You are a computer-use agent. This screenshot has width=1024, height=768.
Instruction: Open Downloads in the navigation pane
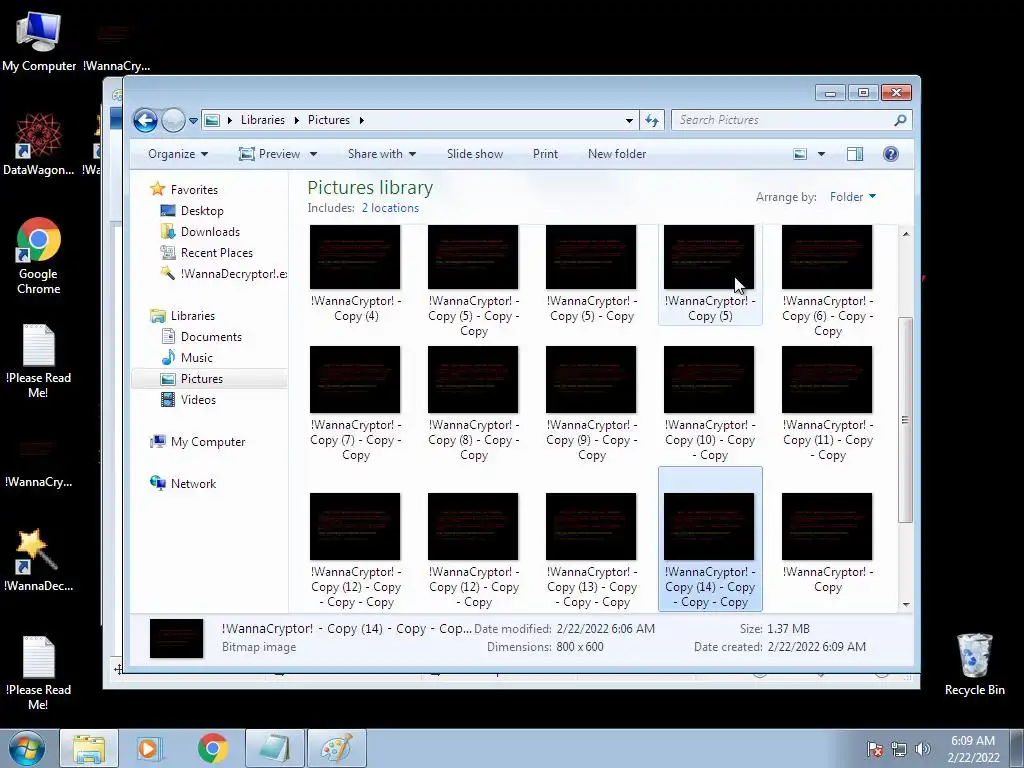tap(210, 232)
